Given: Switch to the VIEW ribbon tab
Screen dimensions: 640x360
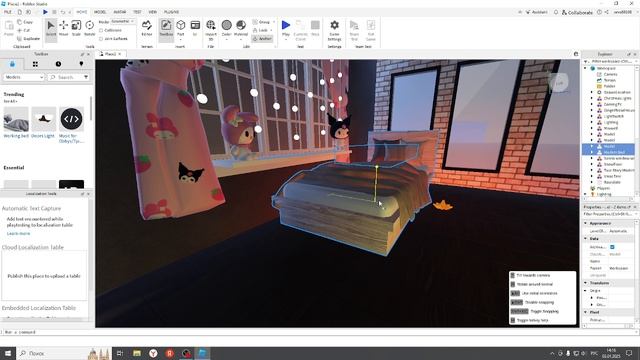Looking at the screenshot, I should [x=153, y=12].
